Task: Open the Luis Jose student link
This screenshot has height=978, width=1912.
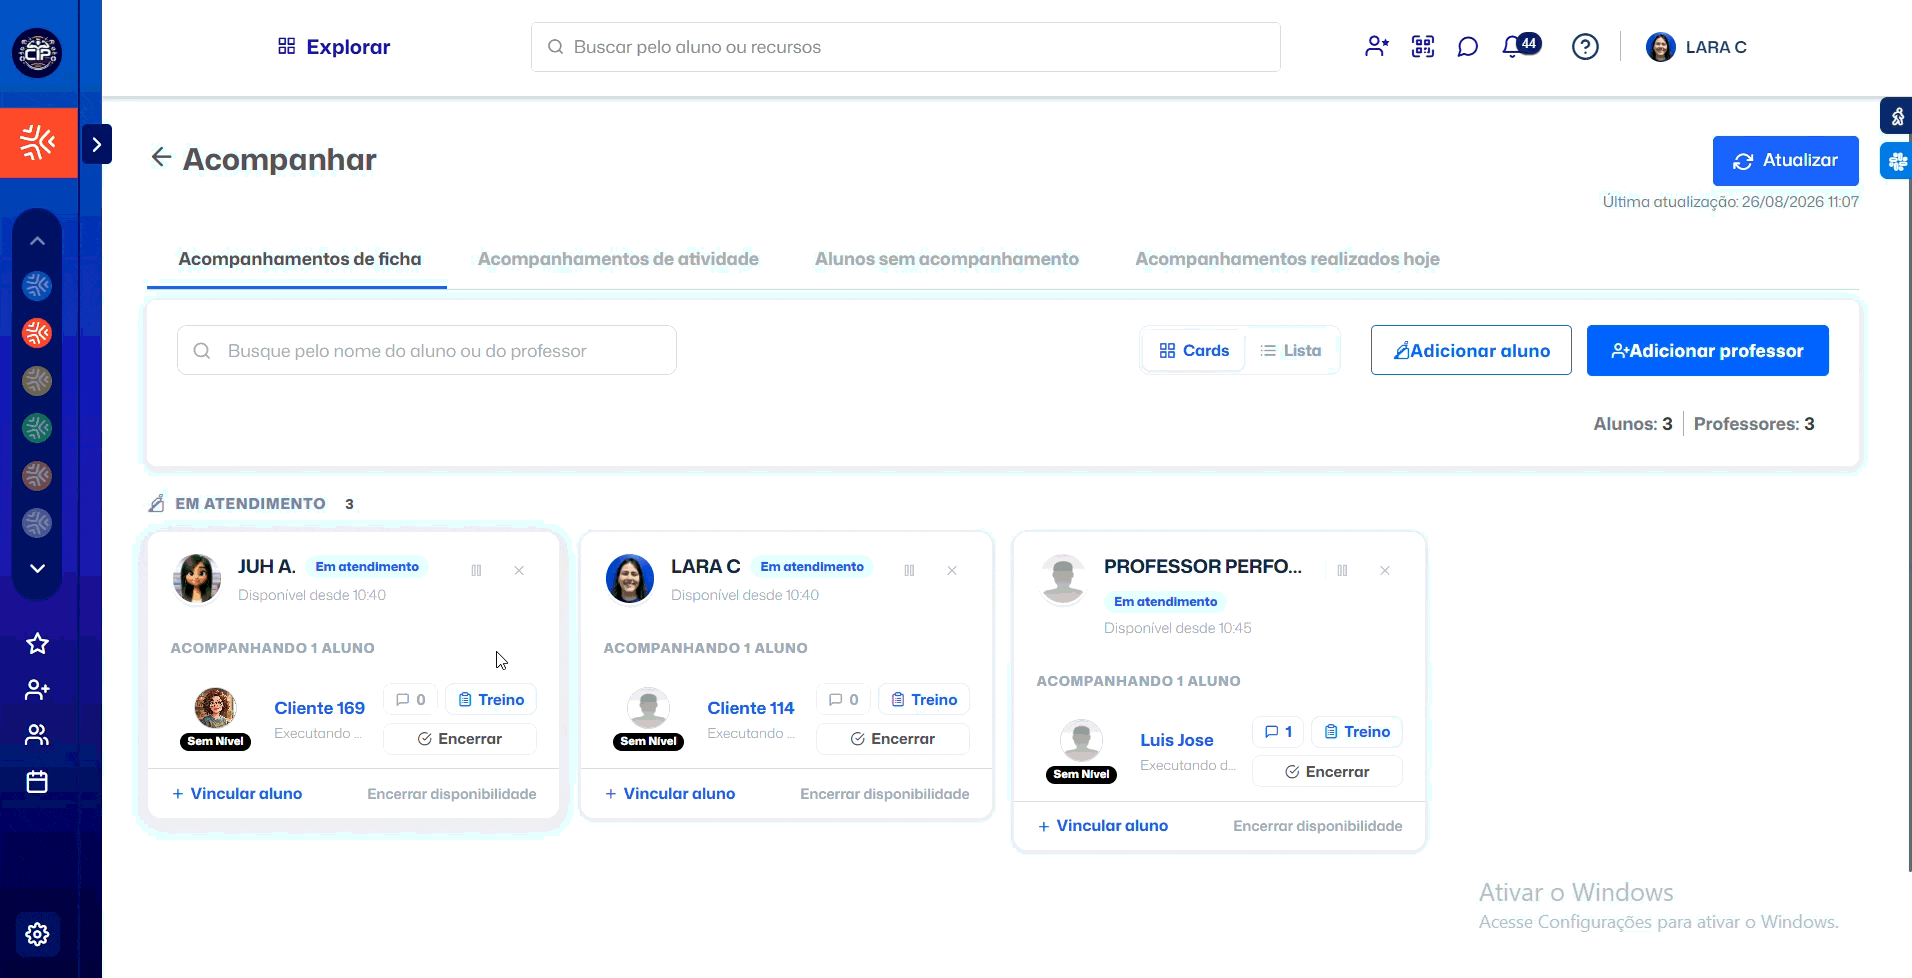Action: coord(1177,740)
